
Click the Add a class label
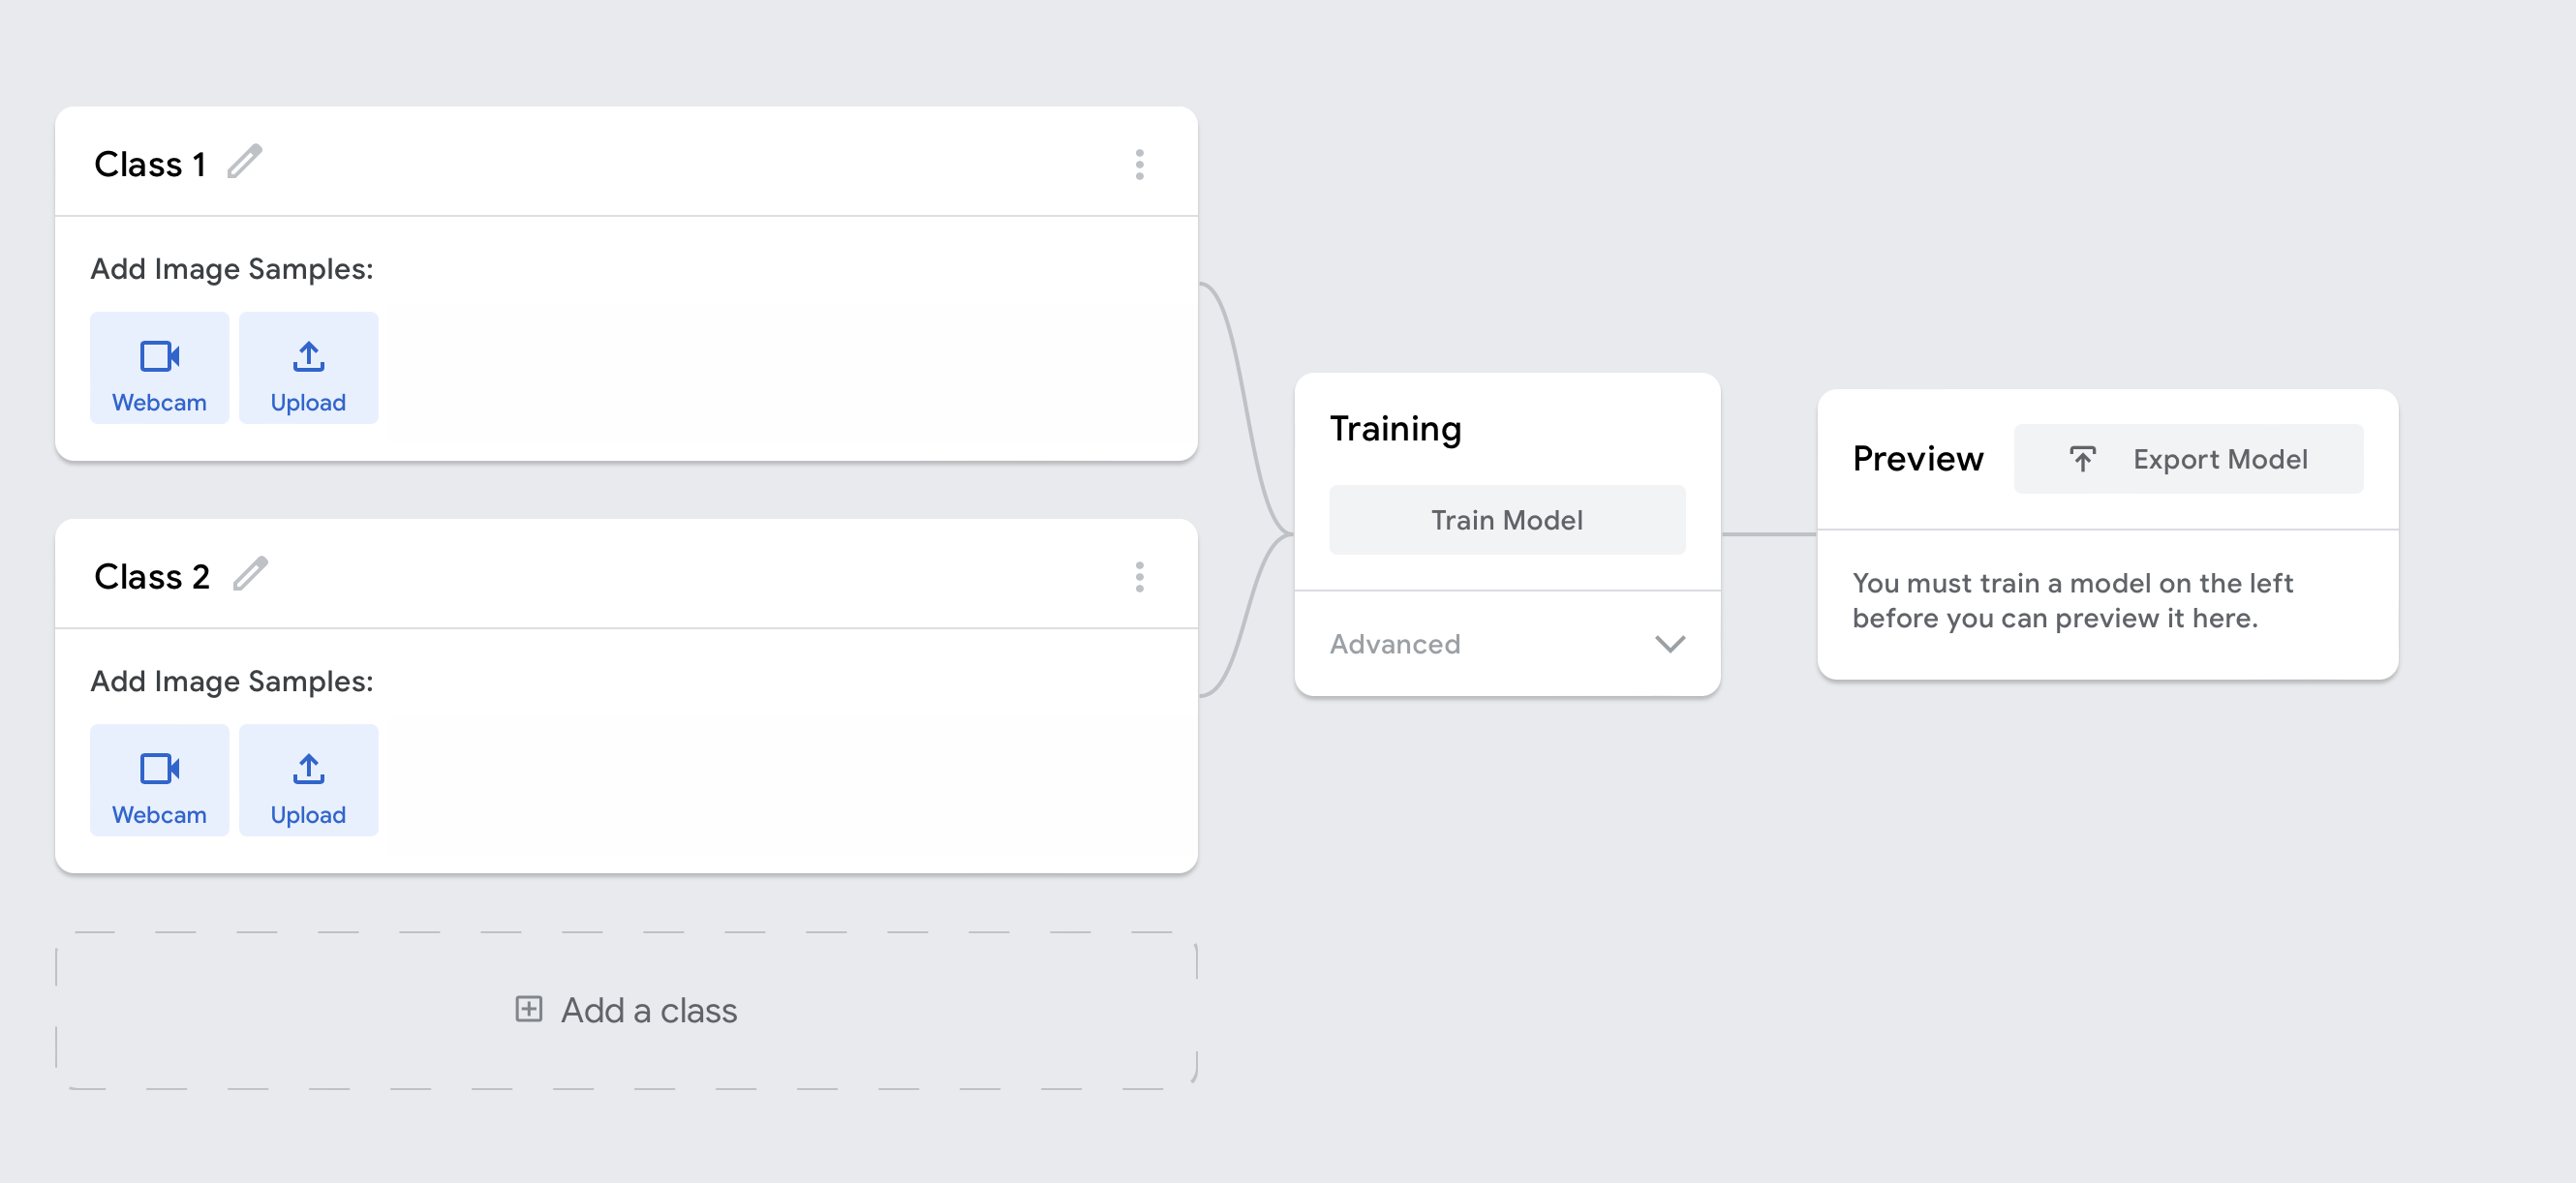[x=648, y=1010]
